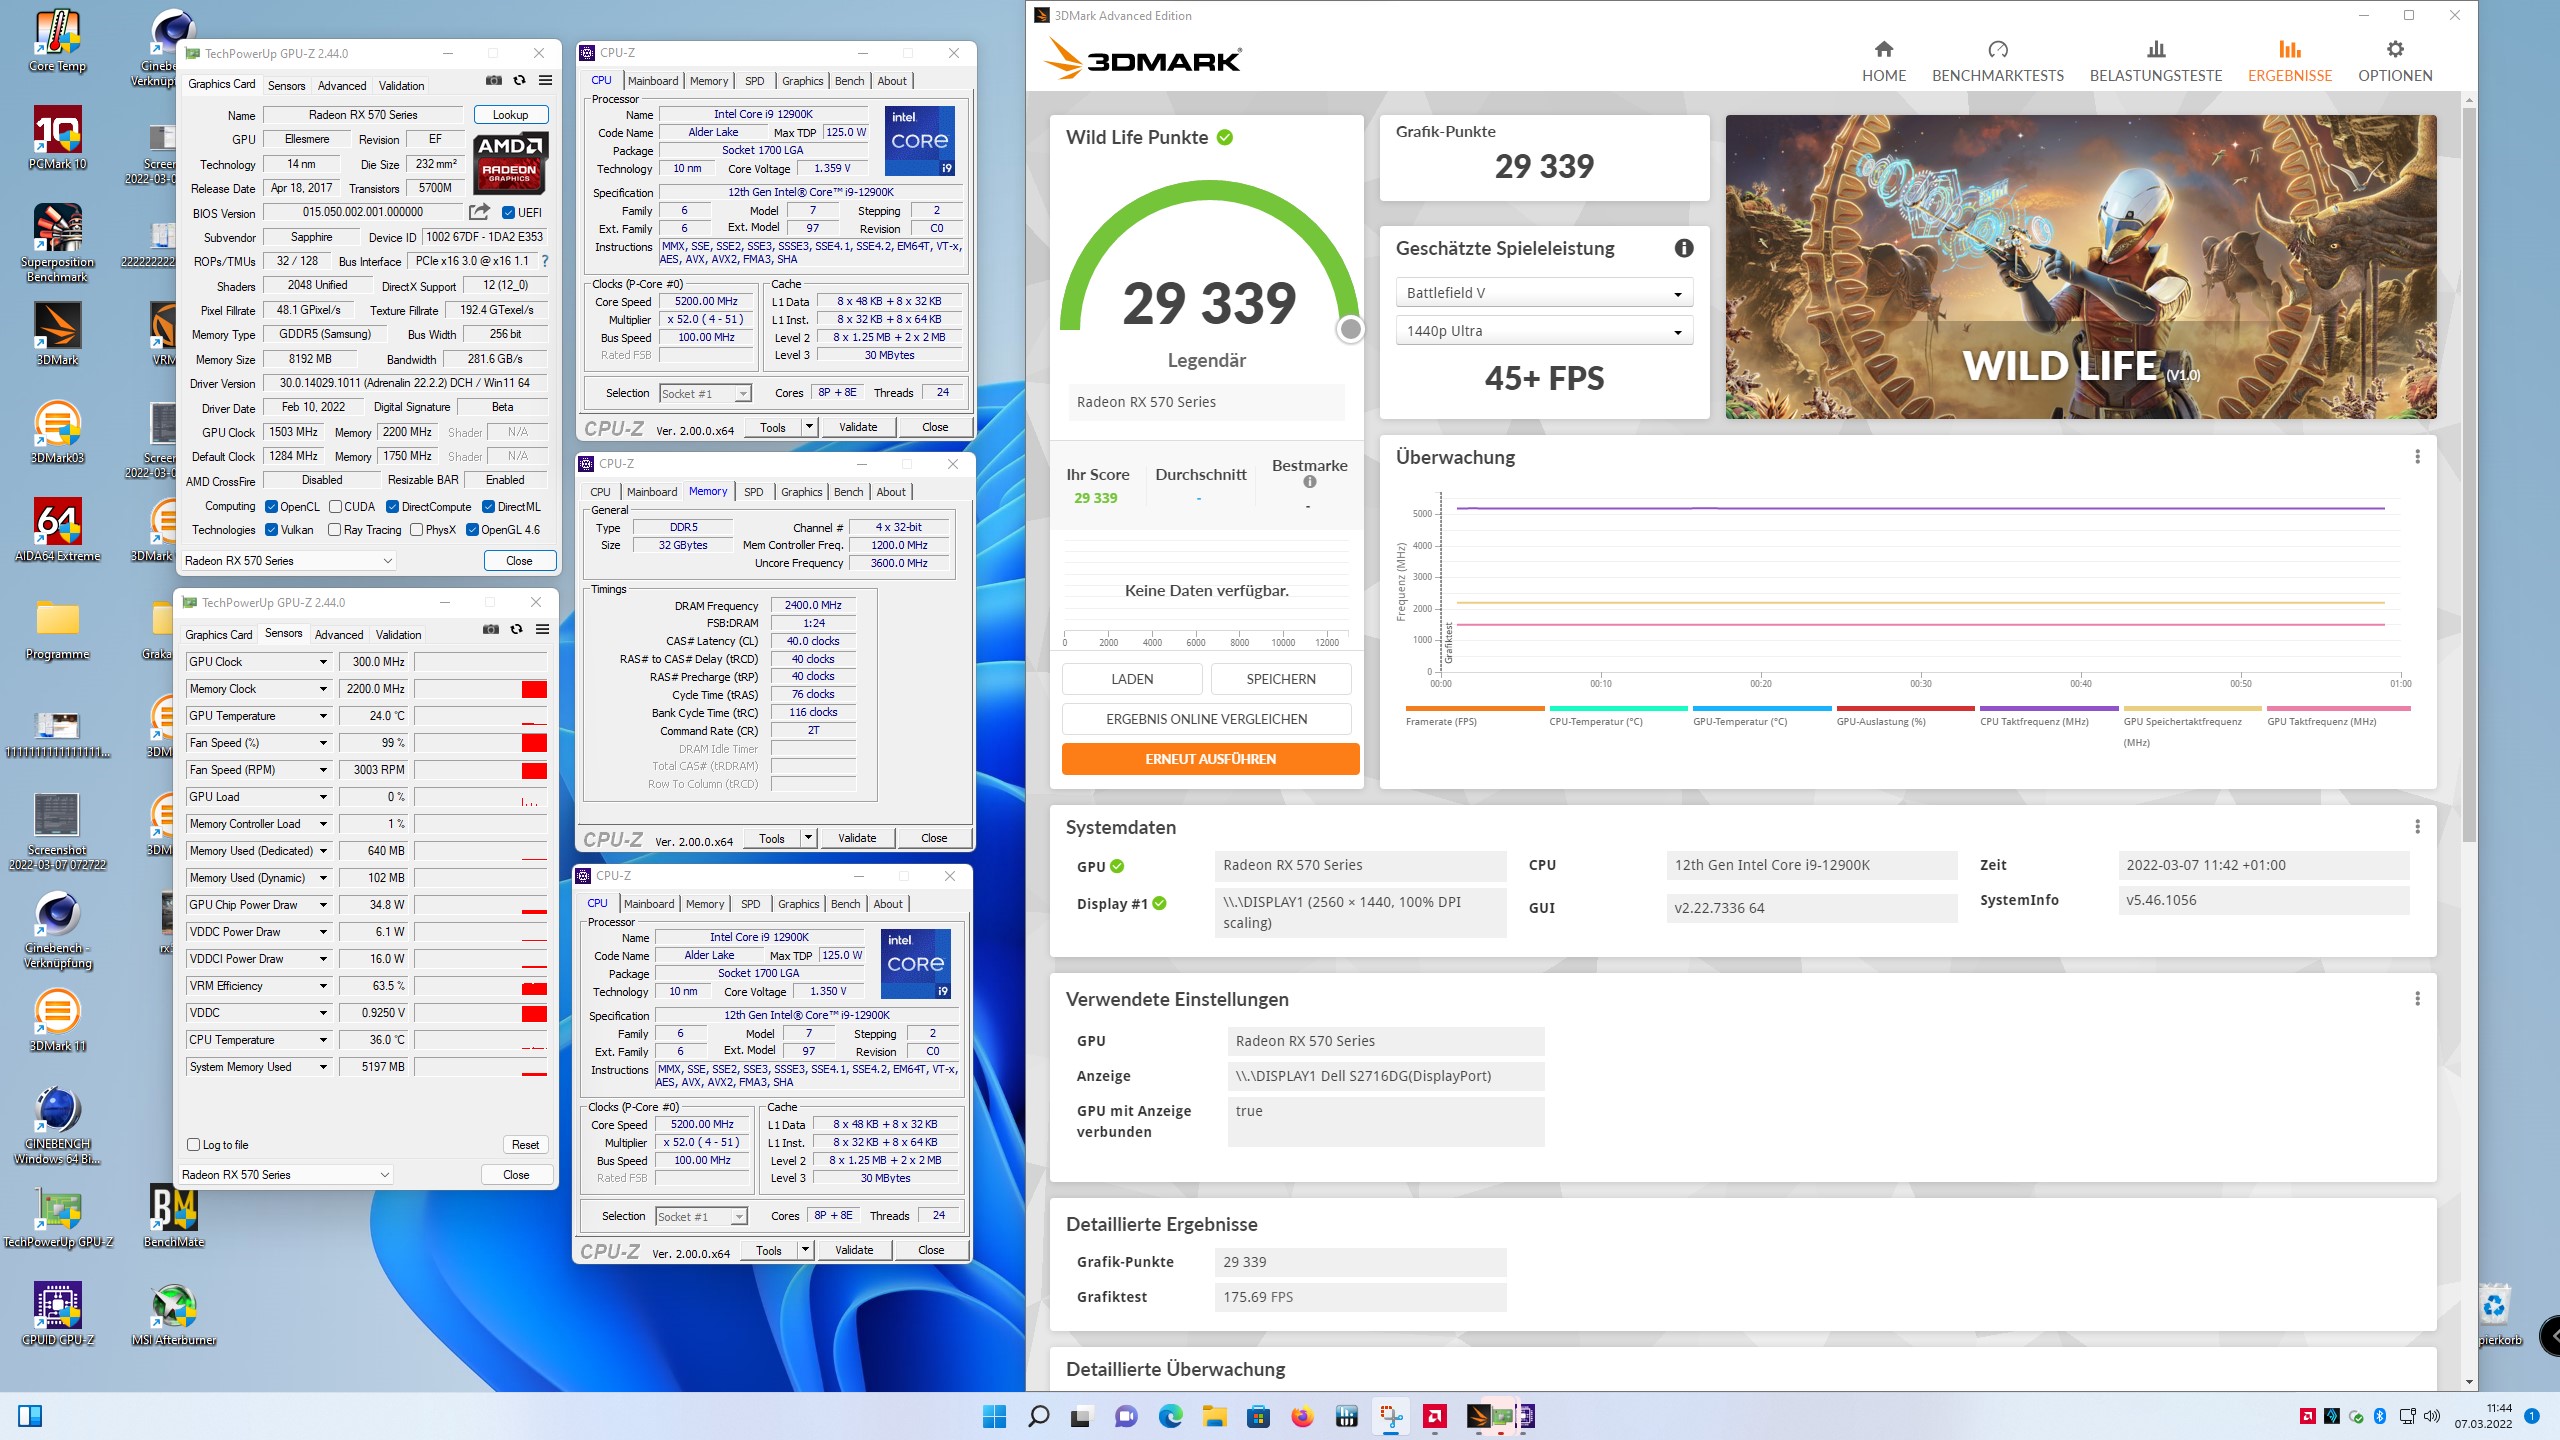Open the PCMark 10 desktop icon
This screenshot has width=2560, height=1440.
pyautogui.click(x=57, y=138)
